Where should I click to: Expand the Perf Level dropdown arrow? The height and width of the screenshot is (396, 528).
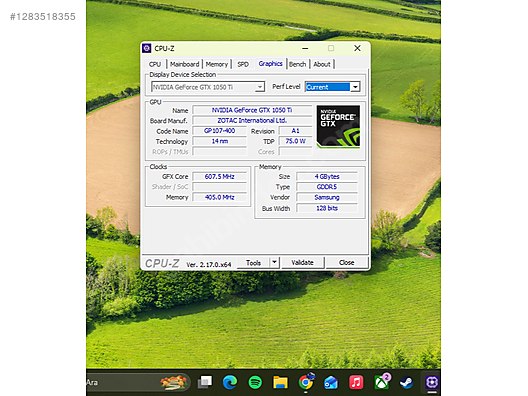(355, 87)
